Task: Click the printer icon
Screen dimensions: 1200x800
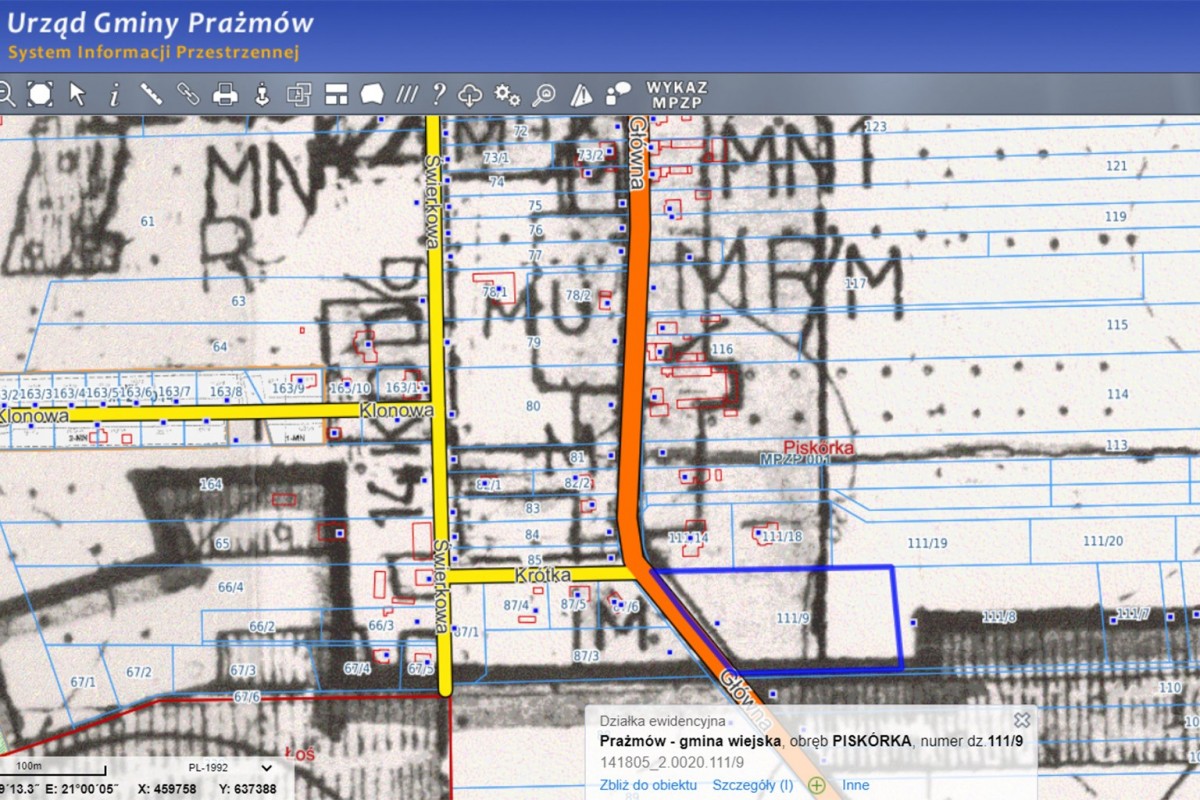Action: (x=226, y=95)
